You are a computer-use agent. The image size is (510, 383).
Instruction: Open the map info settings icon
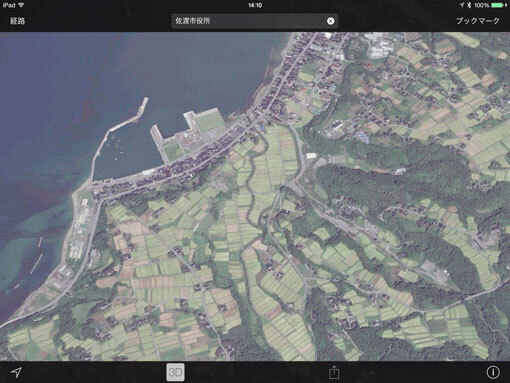tap(493, 372)
